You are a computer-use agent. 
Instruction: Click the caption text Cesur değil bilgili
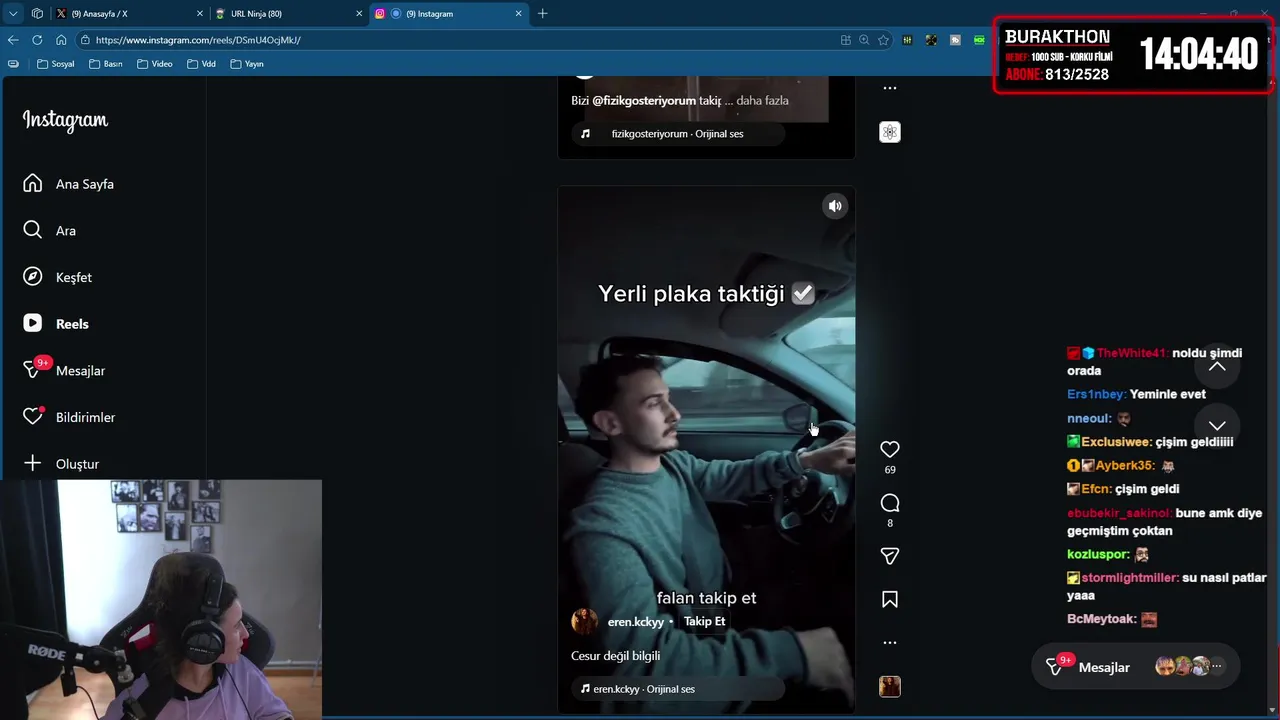615,656
